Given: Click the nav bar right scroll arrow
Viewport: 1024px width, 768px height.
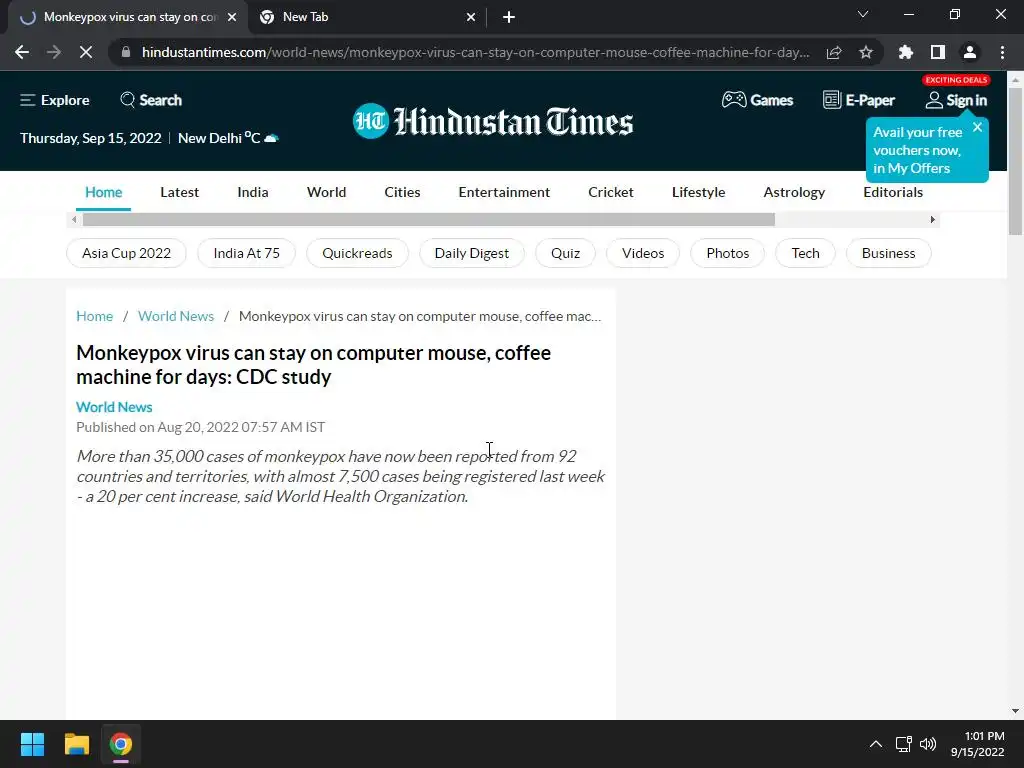Looking at the screenshot, I should click(x=933, y=219).
